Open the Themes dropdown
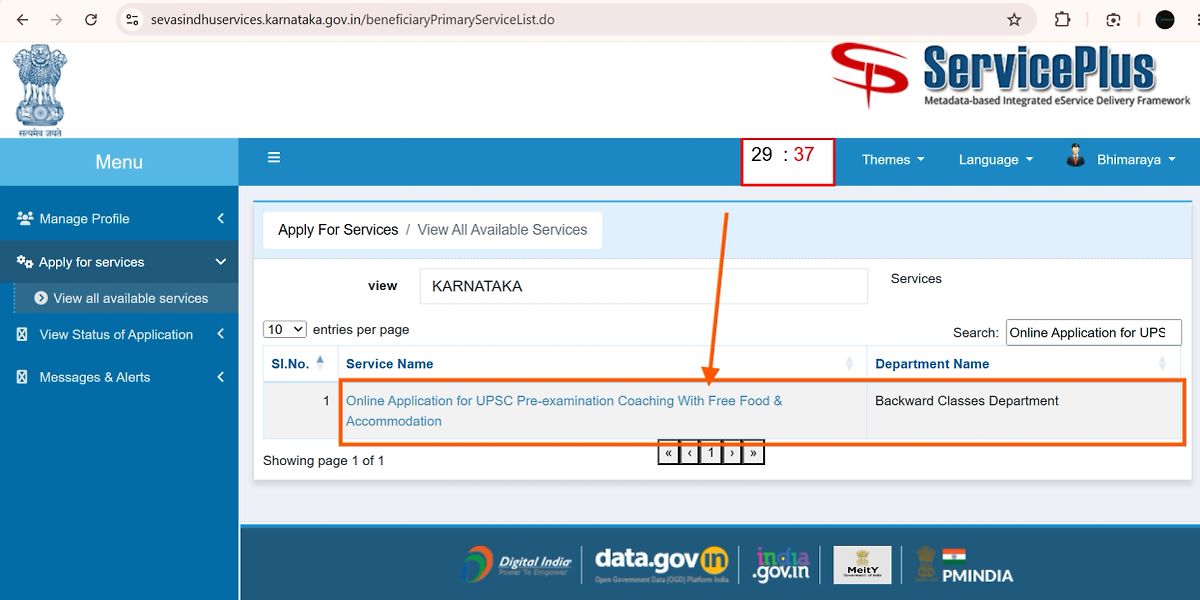The width and height of the screenshot is (1200, 600). (x=893, y=159)
